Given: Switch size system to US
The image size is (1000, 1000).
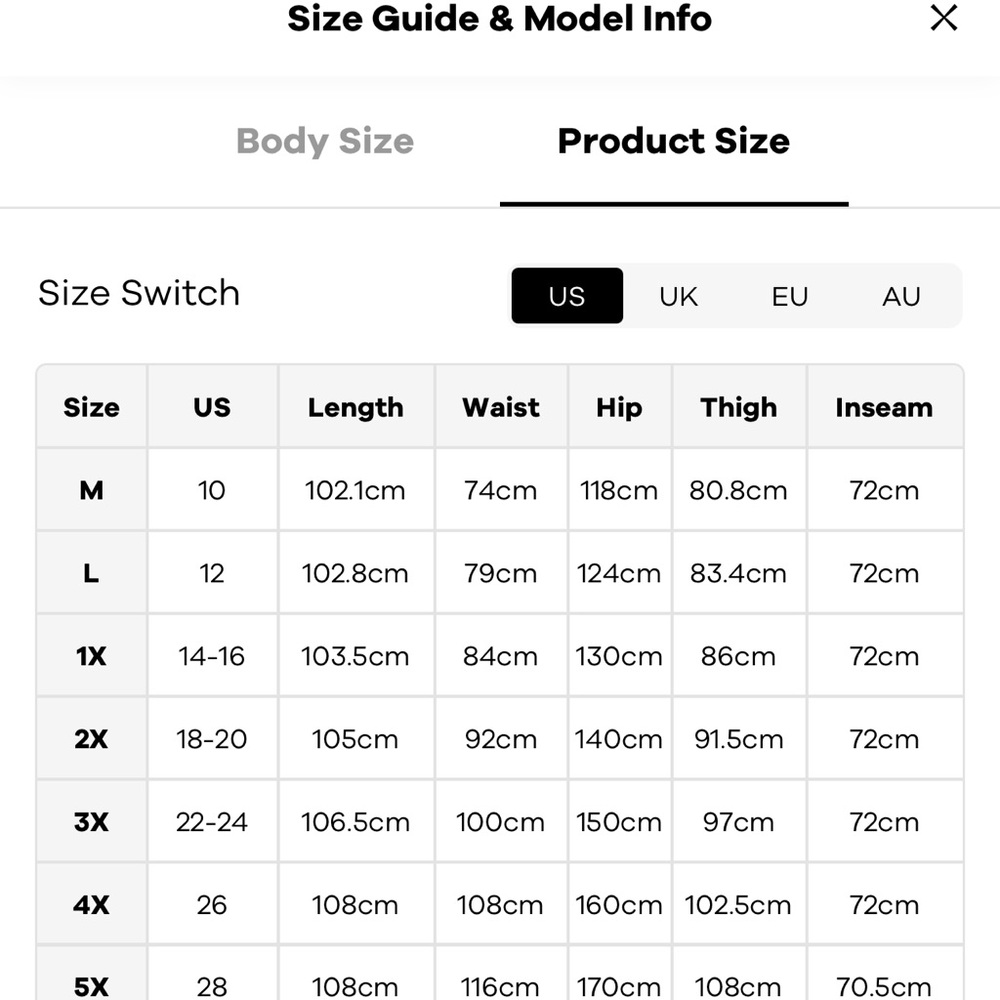Looking at the screenshot, I should (x=567, y=296).
